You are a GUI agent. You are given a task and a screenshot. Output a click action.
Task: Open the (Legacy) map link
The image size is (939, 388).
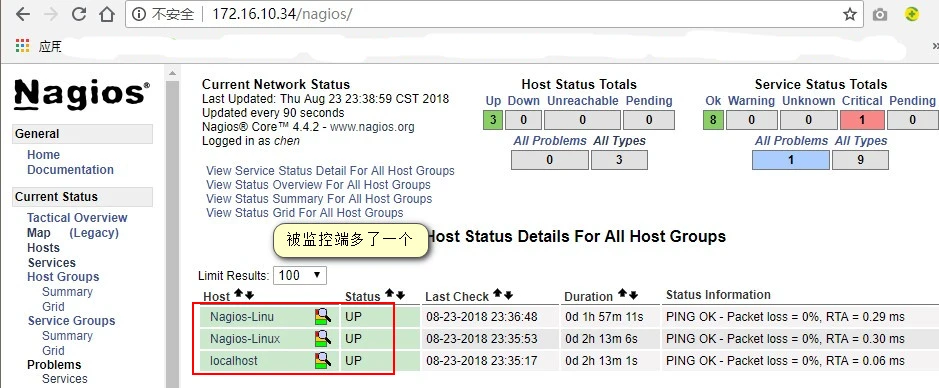coord(94,233)
